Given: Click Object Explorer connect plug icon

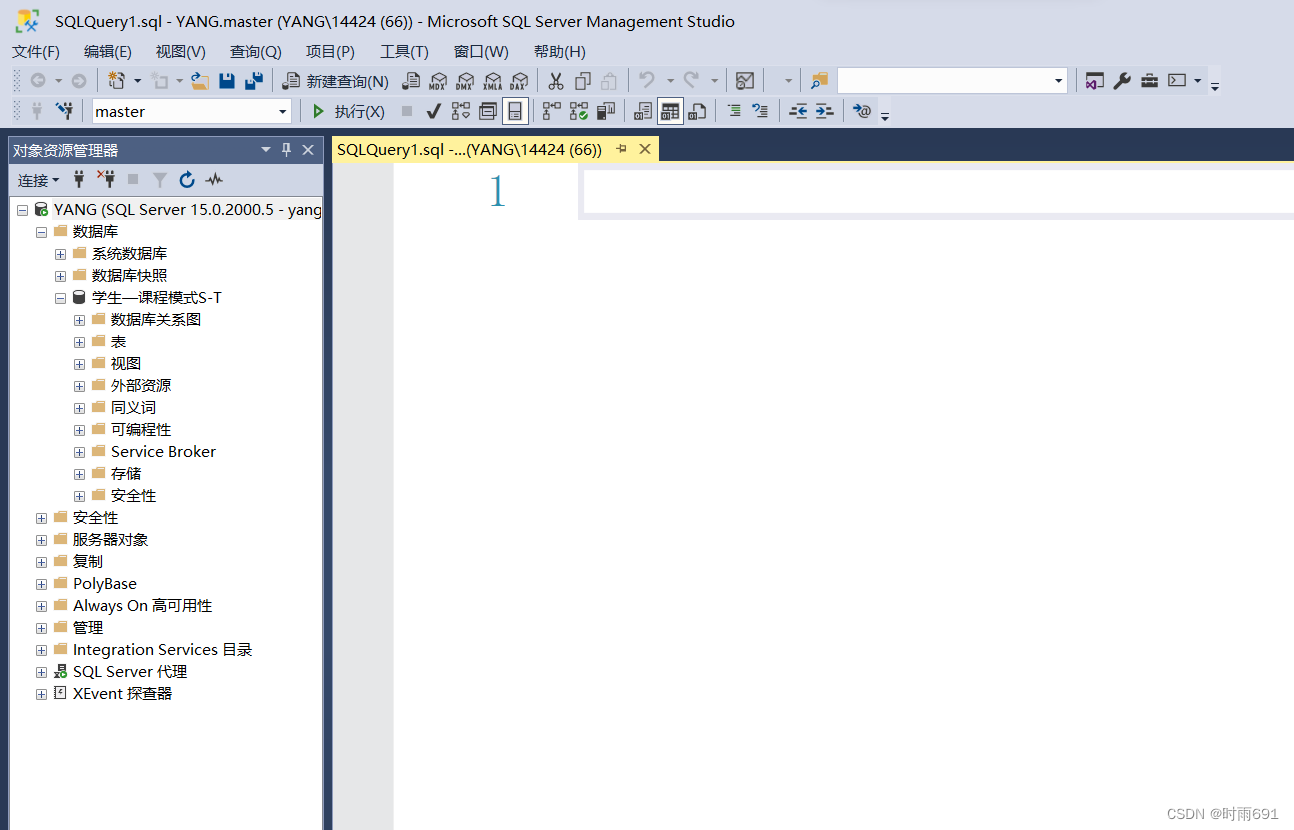Looking at the screenshot, I should 79,180.
